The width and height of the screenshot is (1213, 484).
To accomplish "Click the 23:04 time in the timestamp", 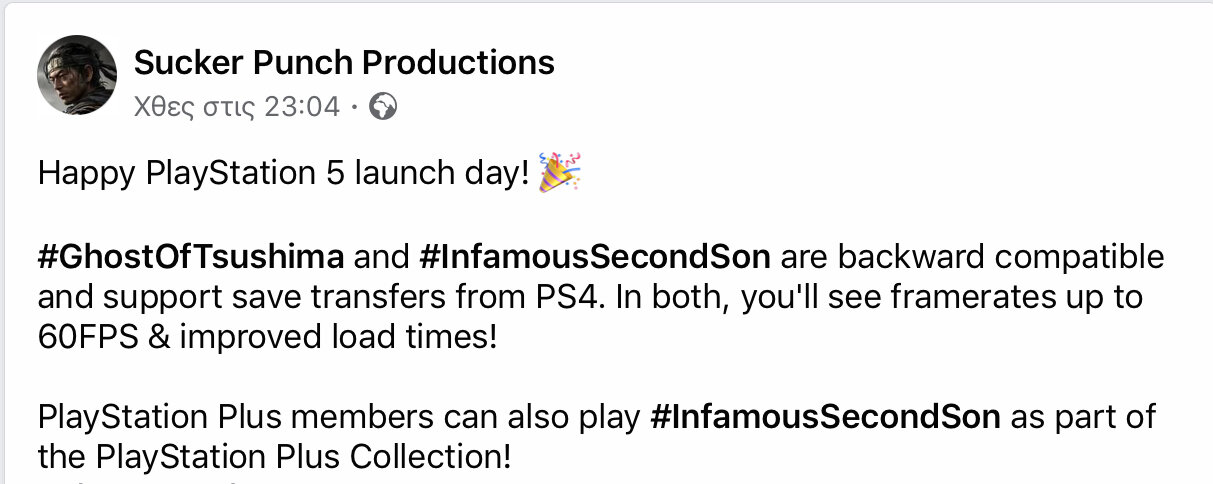I will 302,106.
